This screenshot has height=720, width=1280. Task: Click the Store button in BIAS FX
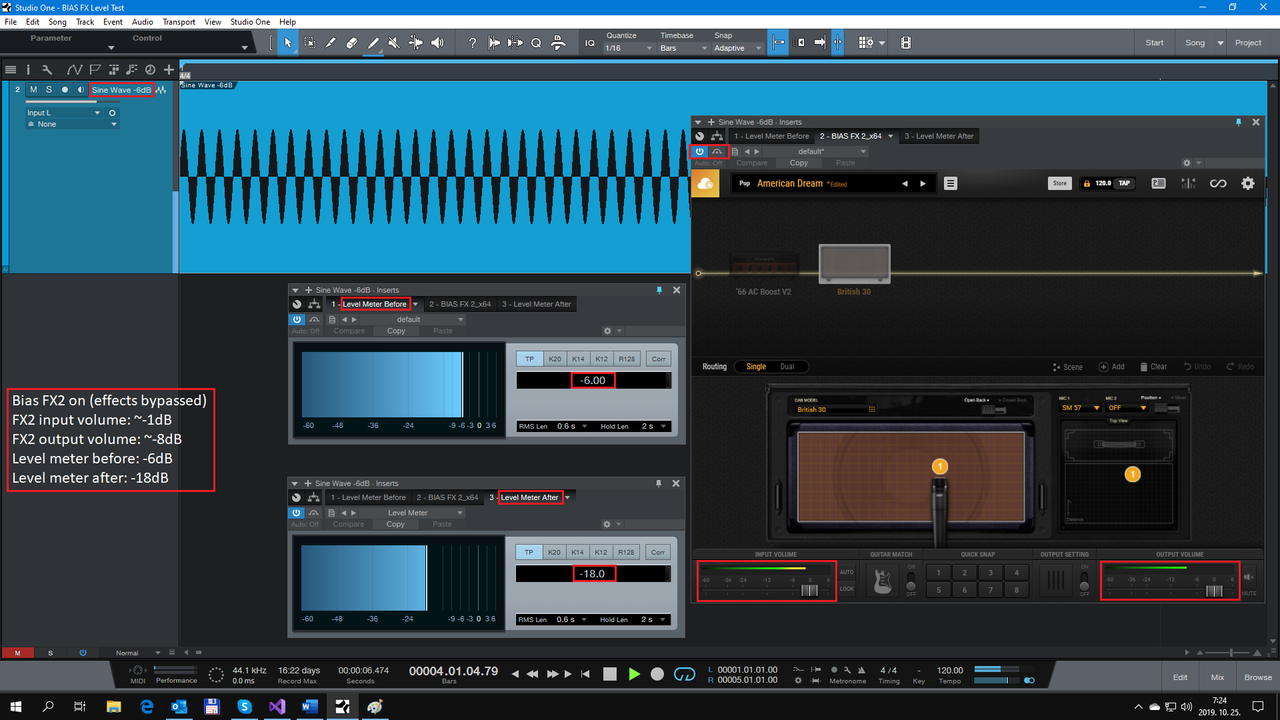coord(1059,183)
